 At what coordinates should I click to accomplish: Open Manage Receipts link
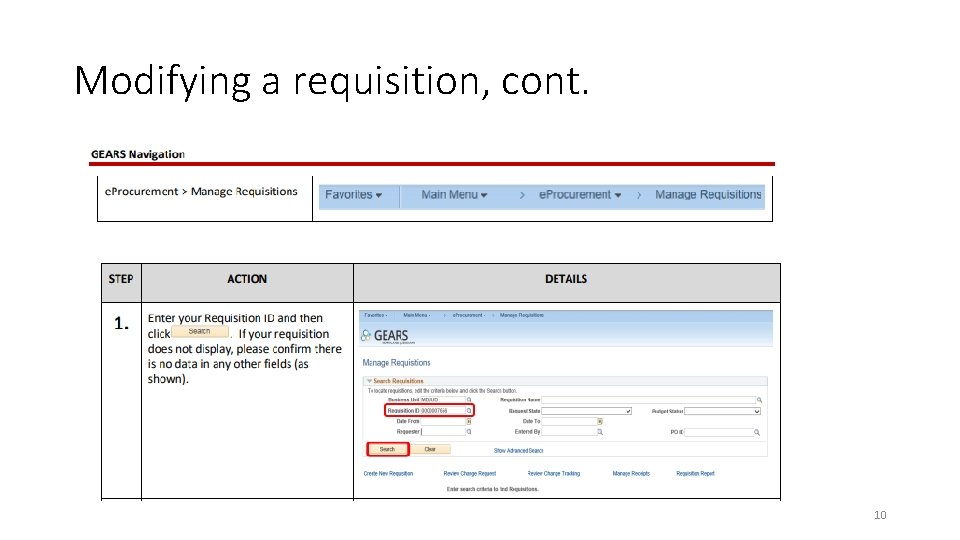pyautogui.click(x=631, y=473)
